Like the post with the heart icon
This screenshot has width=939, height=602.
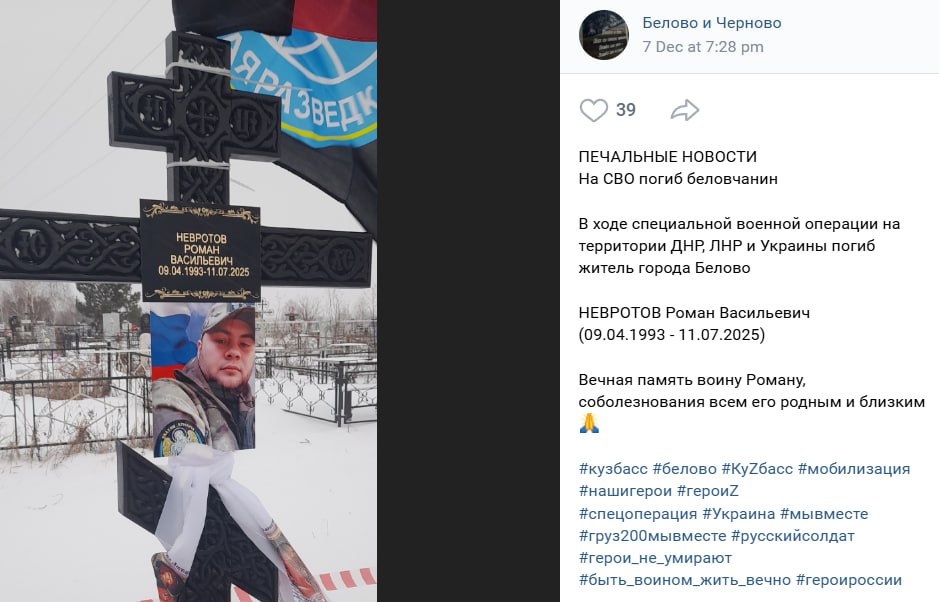click(593, 110)
